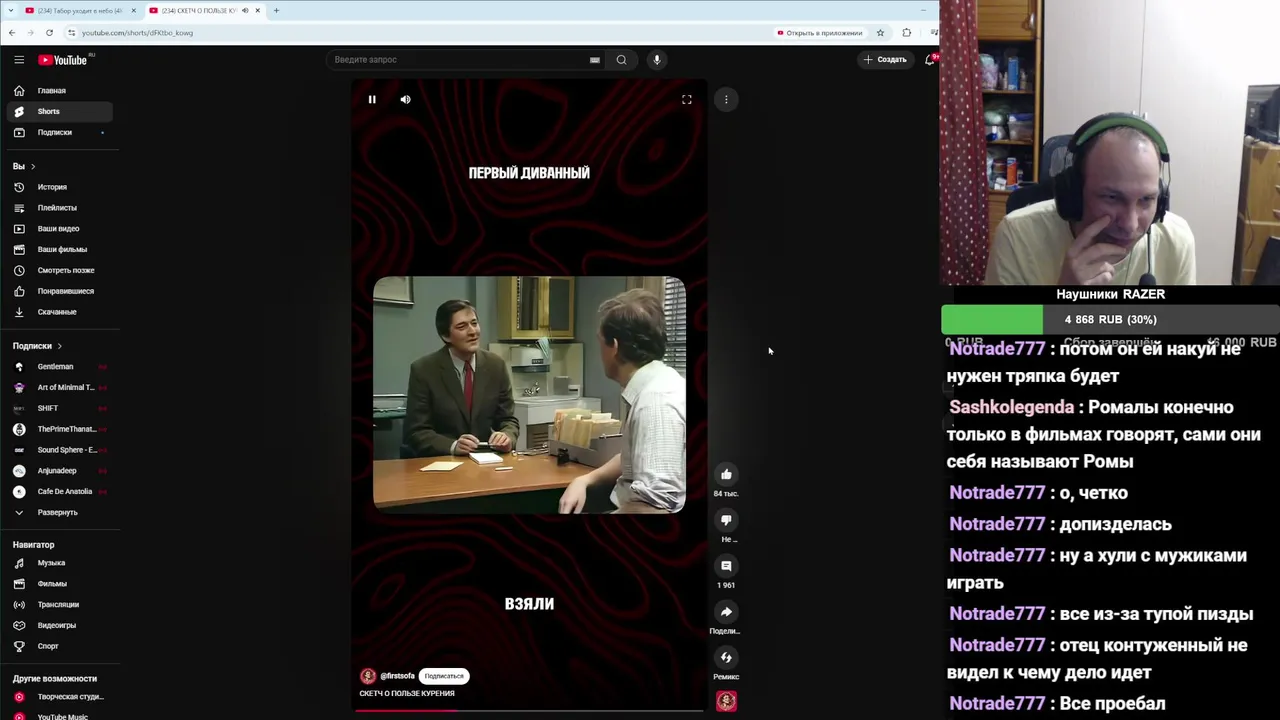Open the three-dot more options menu

point(726,99)
